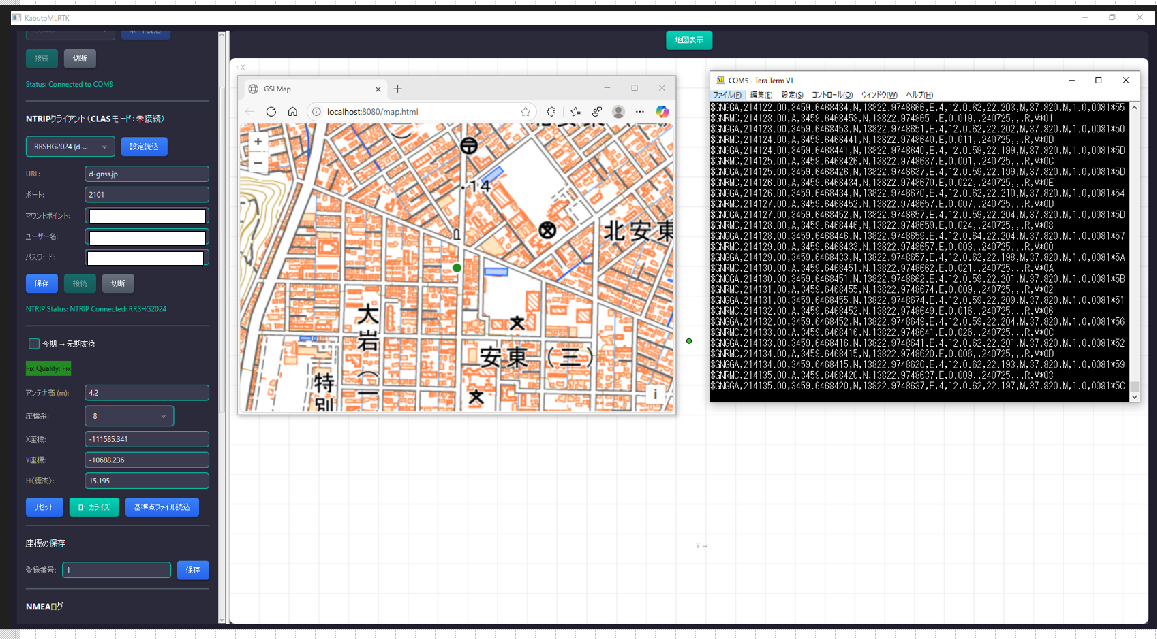Click the NTRIP 接続 connect button
Image resolution: width=1157 pixels, height=639 pixels.
(x=80, y=283)
